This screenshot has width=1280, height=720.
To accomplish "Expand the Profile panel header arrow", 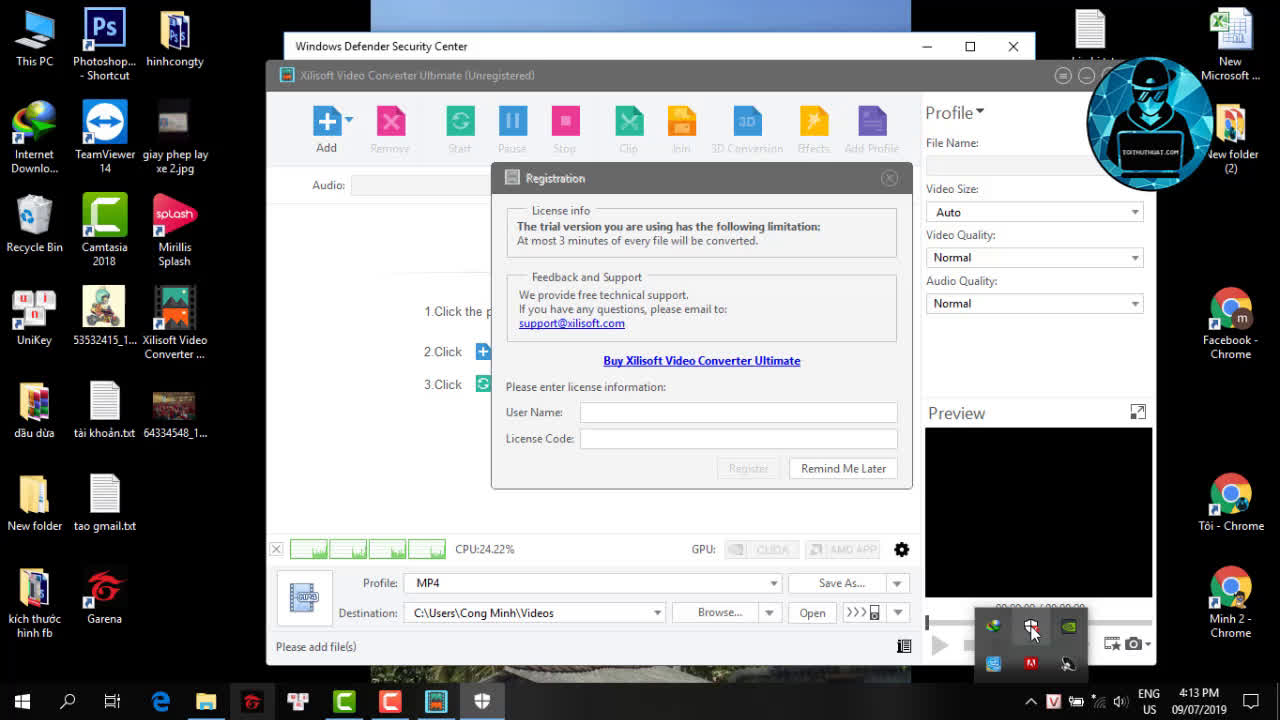I will click(x=980, y=111).
